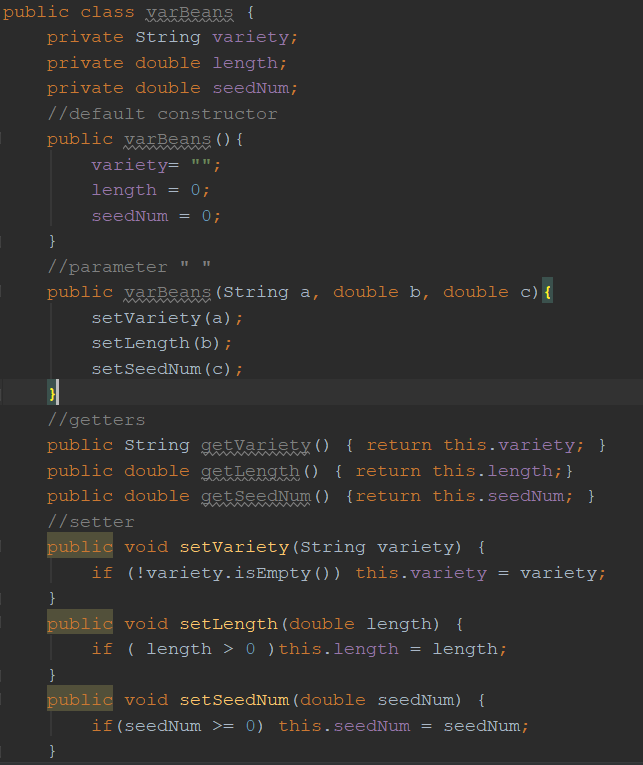643x765 pixels.
Task: Click 'return this.variety;' in getVariety
Action: coord(475,445)
